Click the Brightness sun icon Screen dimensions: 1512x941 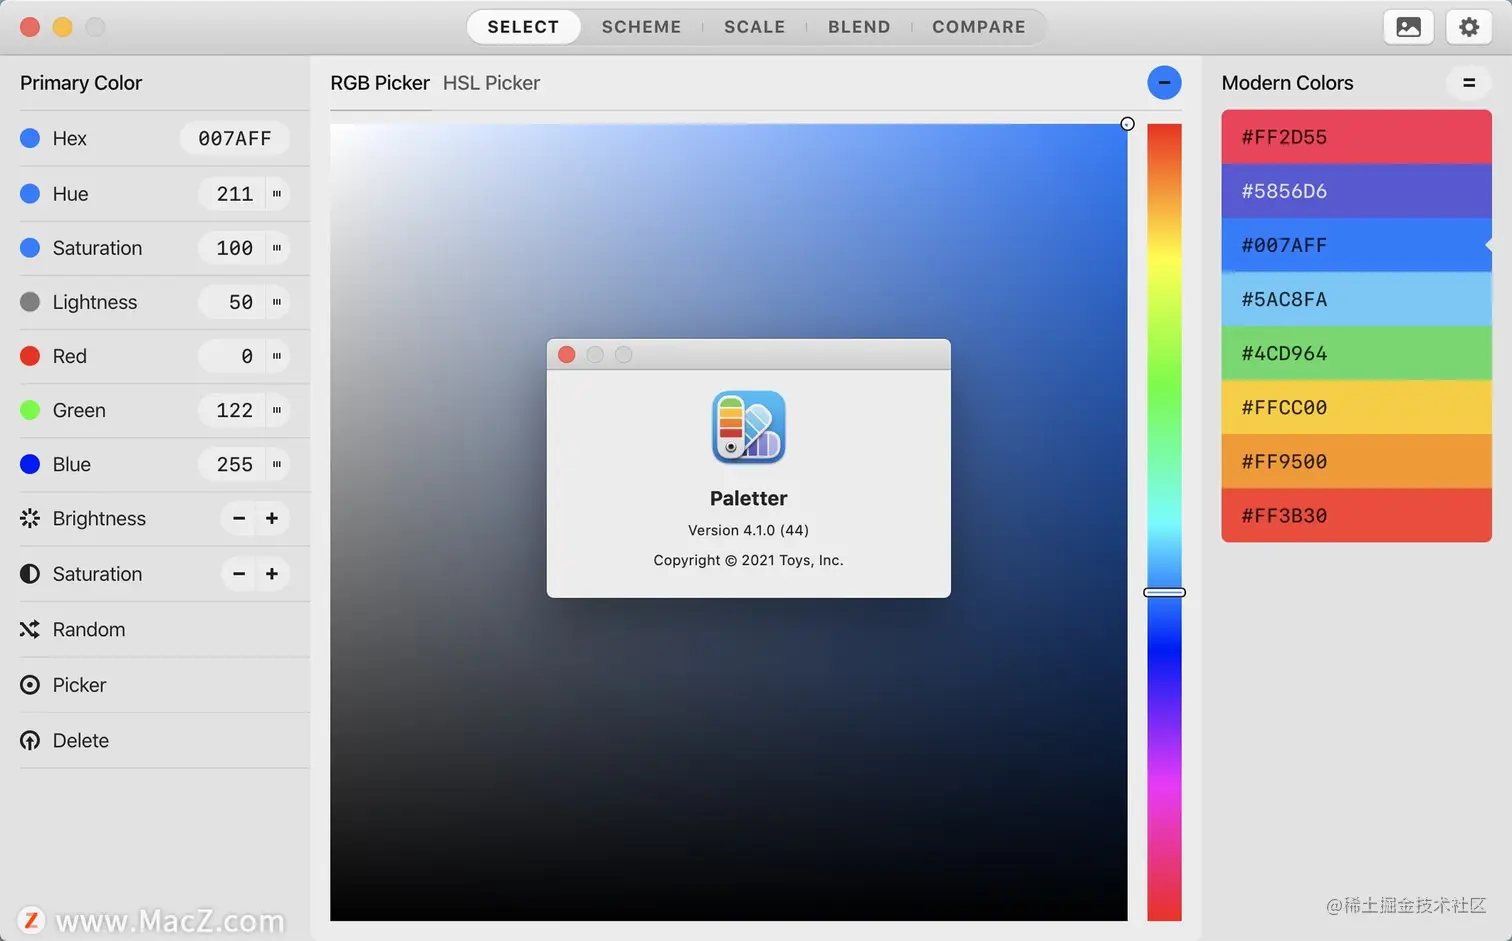(x=30, y=518)
